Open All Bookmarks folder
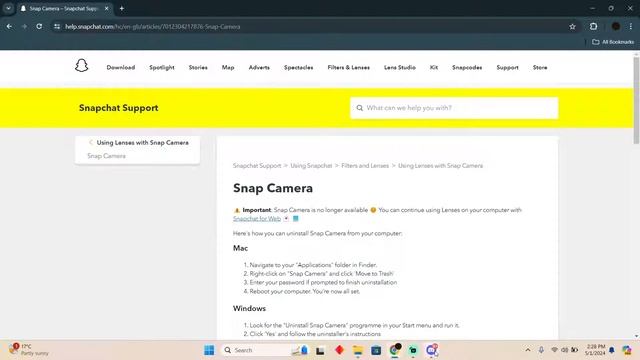Image resolution: width=640 pixels, height=360 pixels. tap(613, 42)
